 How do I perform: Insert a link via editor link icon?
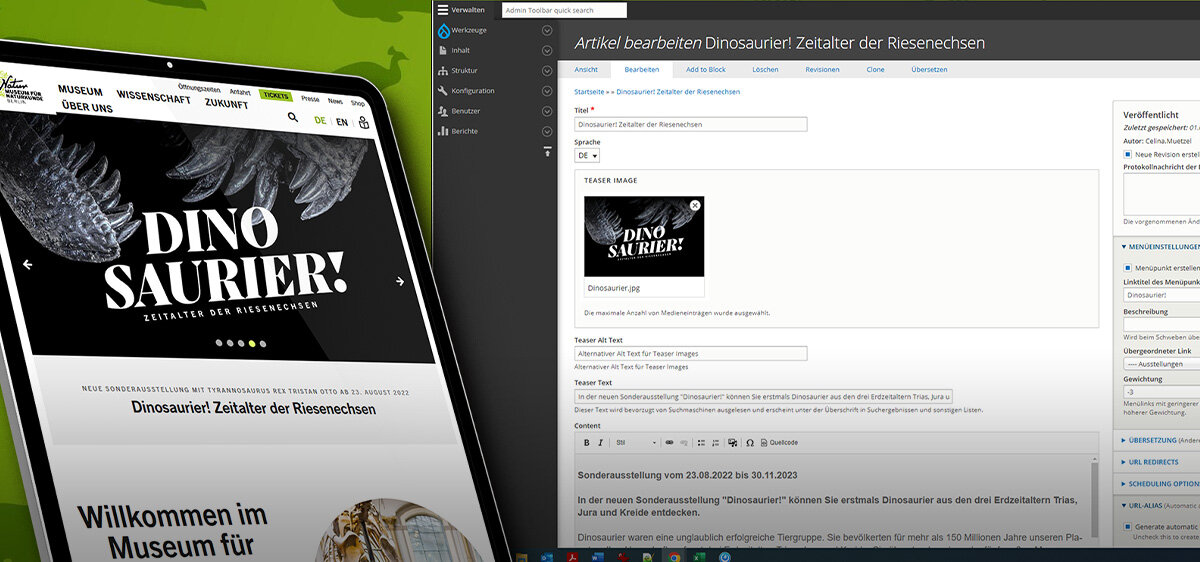pos(670,442)
